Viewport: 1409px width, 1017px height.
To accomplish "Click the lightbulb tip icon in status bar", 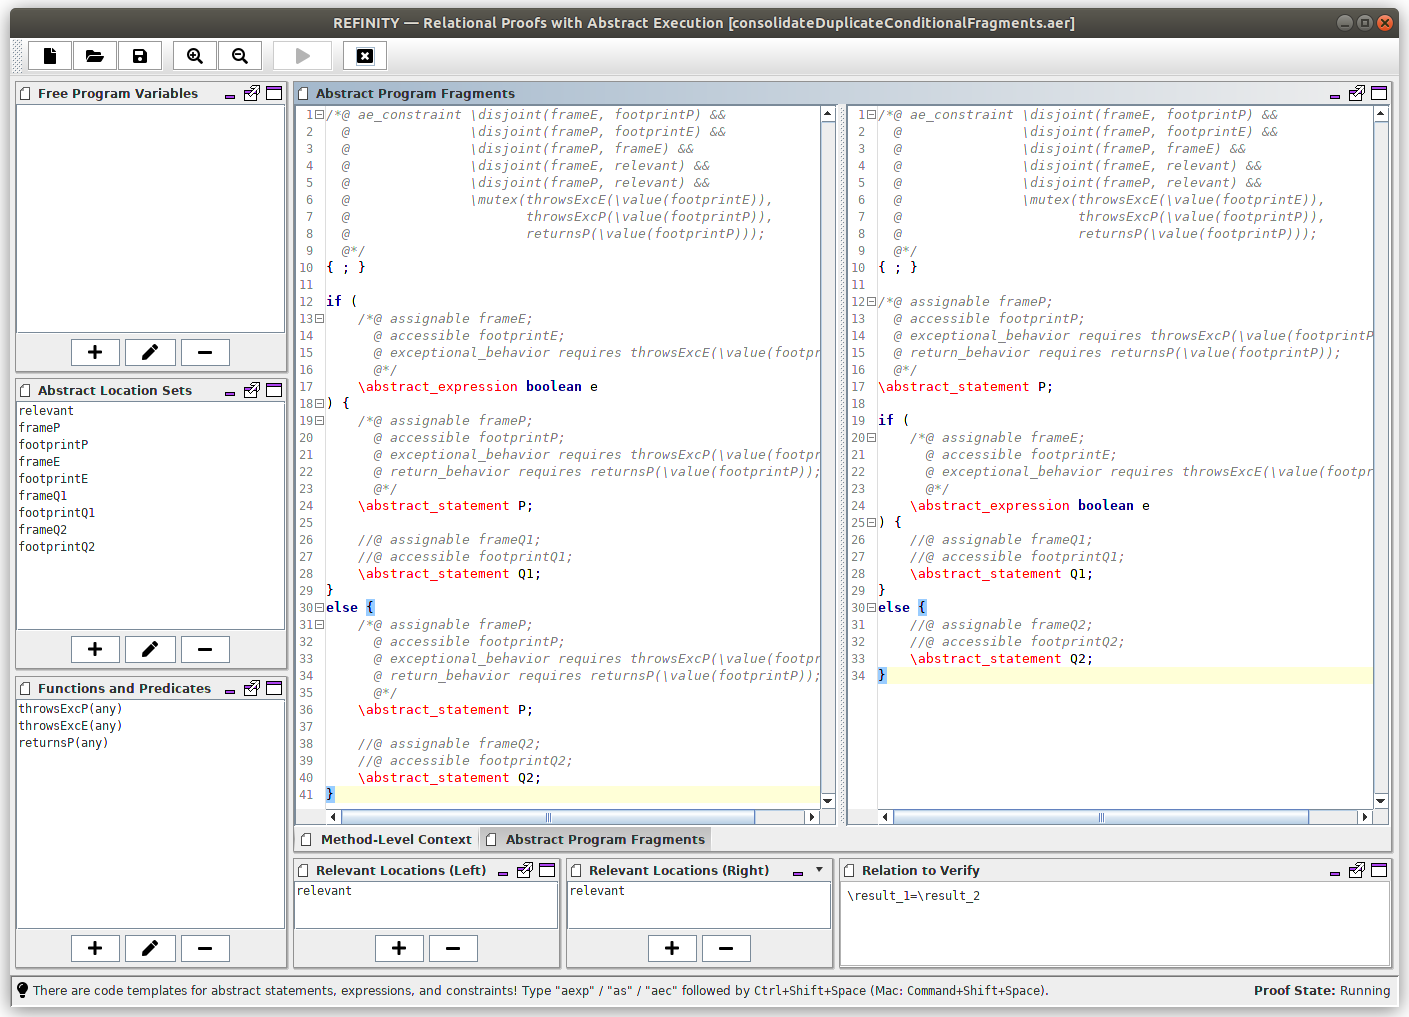I will pyautogui.click(x=23, y=990).
